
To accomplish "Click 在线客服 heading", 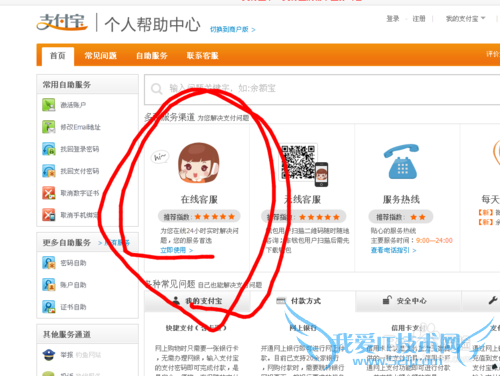I will point(199,199).
